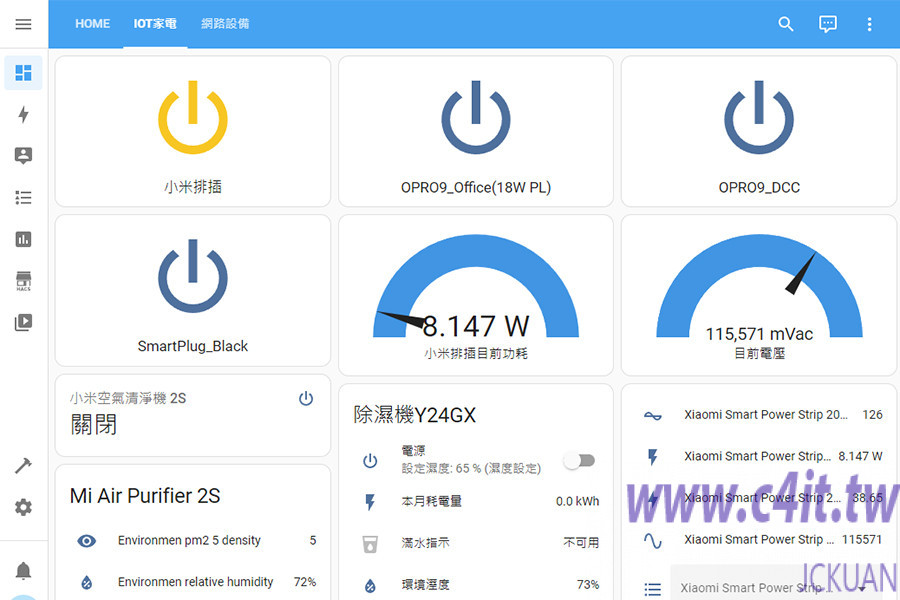The height and width of the screenshot is (600, 900).
Task: Open the History chart sidebar icon
Action: (23, 239)
